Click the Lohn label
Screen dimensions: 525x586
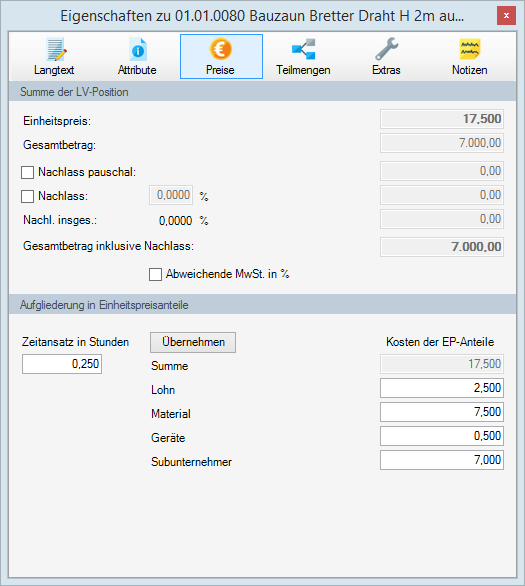point(163,390)
